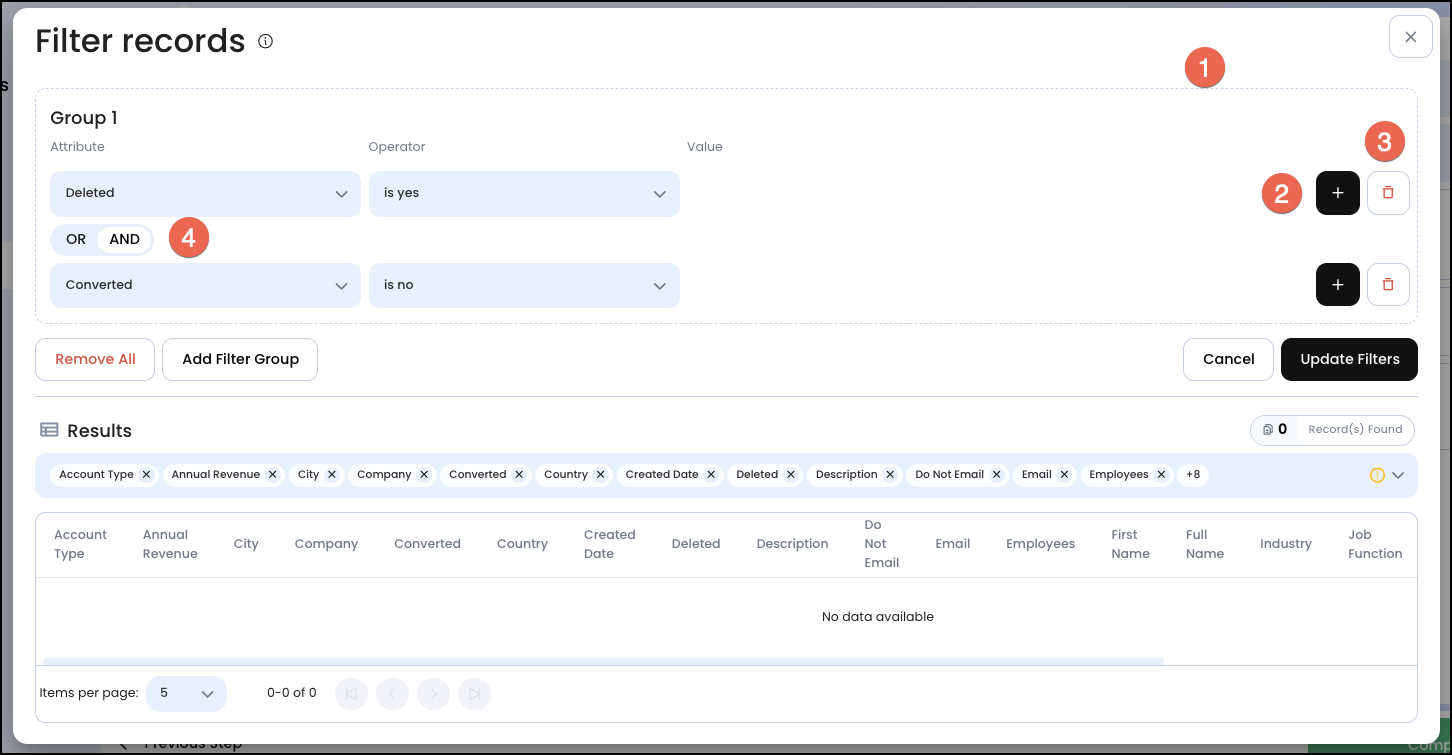Click the Company column header

click(x=326, y=544)
